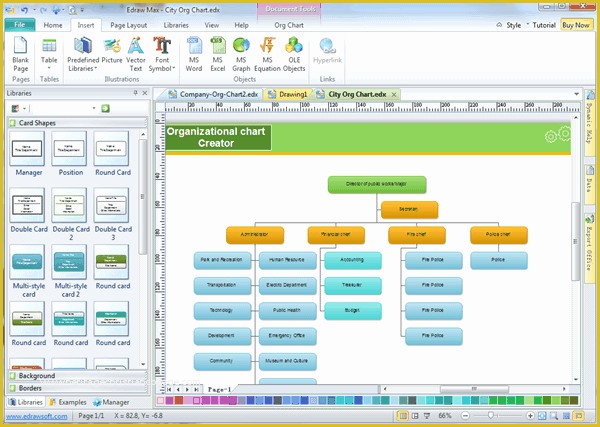
Task: Click the horizontal canvas scrollbar
Action: click(x=474, y=389)
